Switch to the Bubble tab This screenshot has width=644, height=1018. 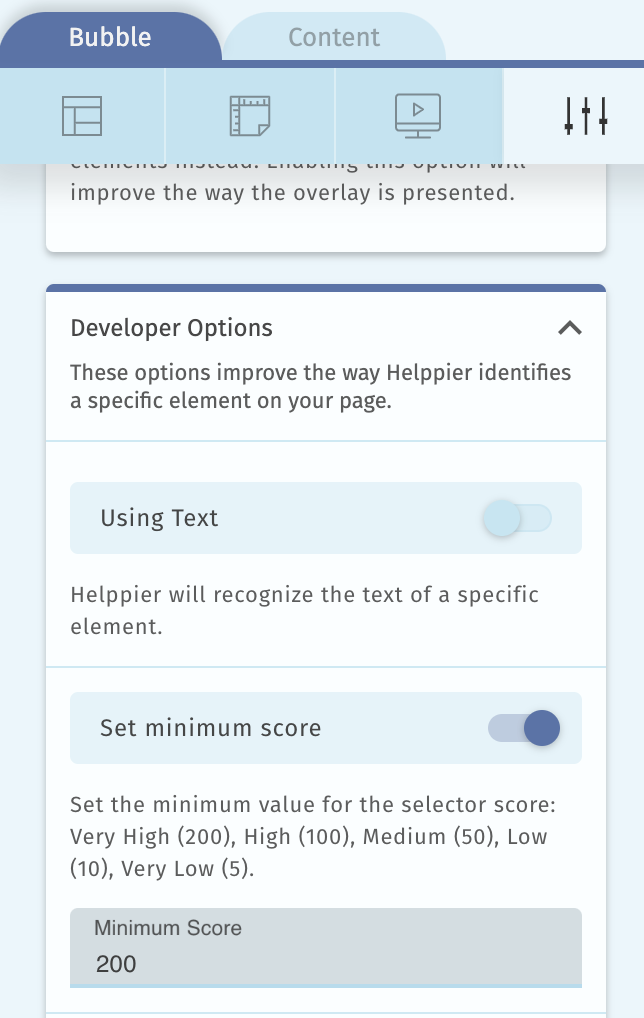click(x=110, y=38)
